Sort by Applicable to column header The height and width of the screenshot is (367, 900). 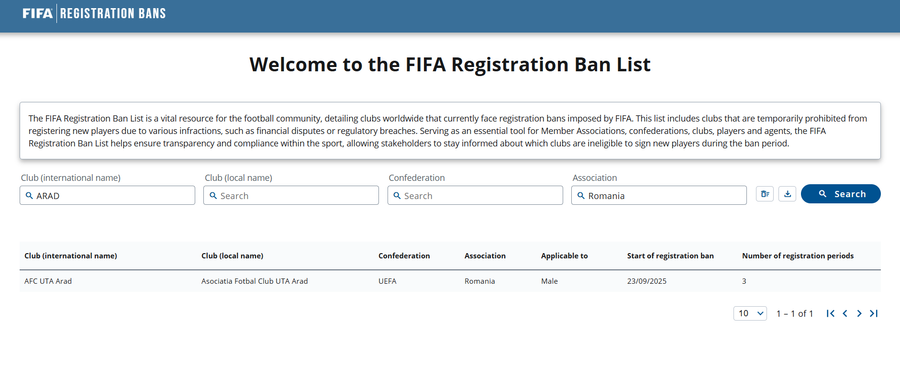(564, 256)
